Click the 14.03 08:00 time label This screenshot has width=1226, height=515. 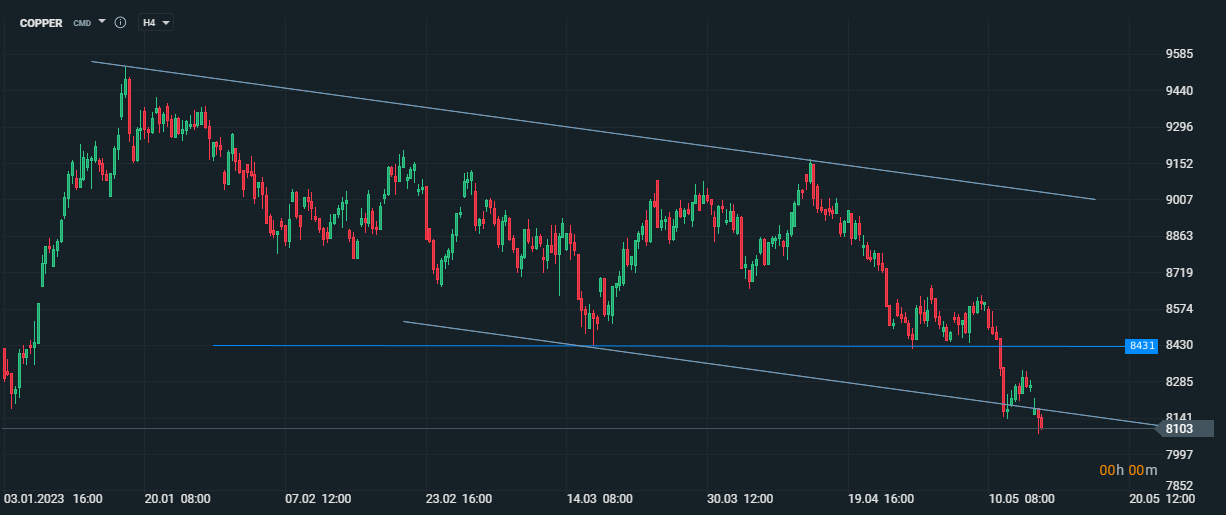point(600,497)
